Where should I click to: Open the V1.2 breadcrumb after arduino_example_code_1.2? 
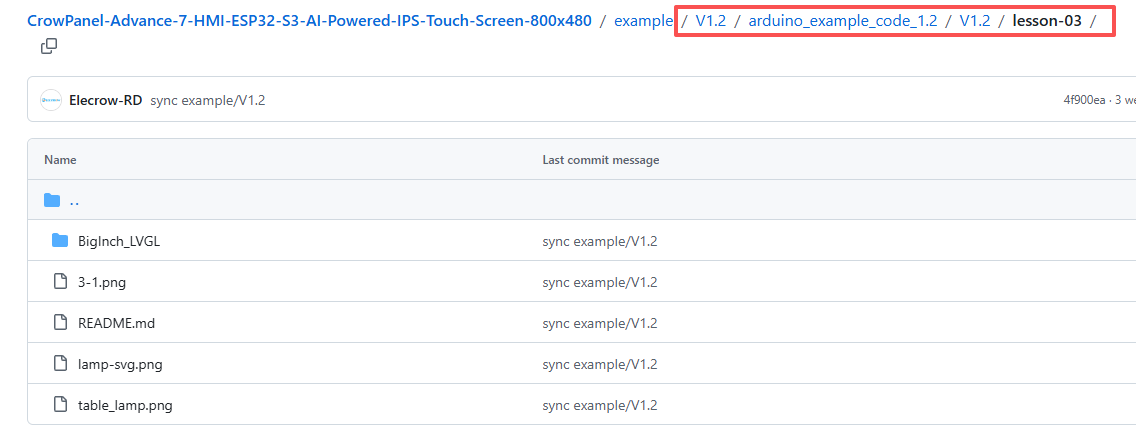click(974, 20)
